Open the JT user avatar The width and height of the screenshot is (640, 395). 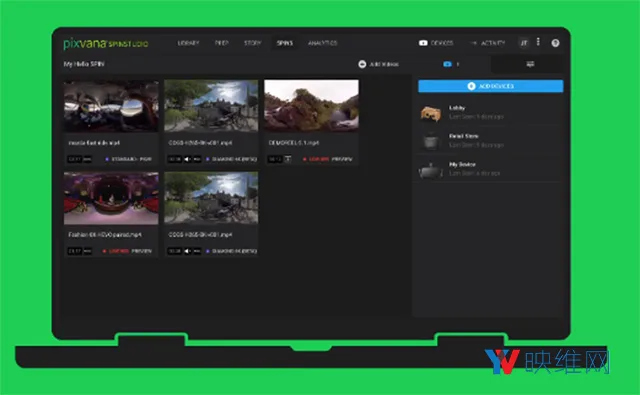tap(524, 43)
